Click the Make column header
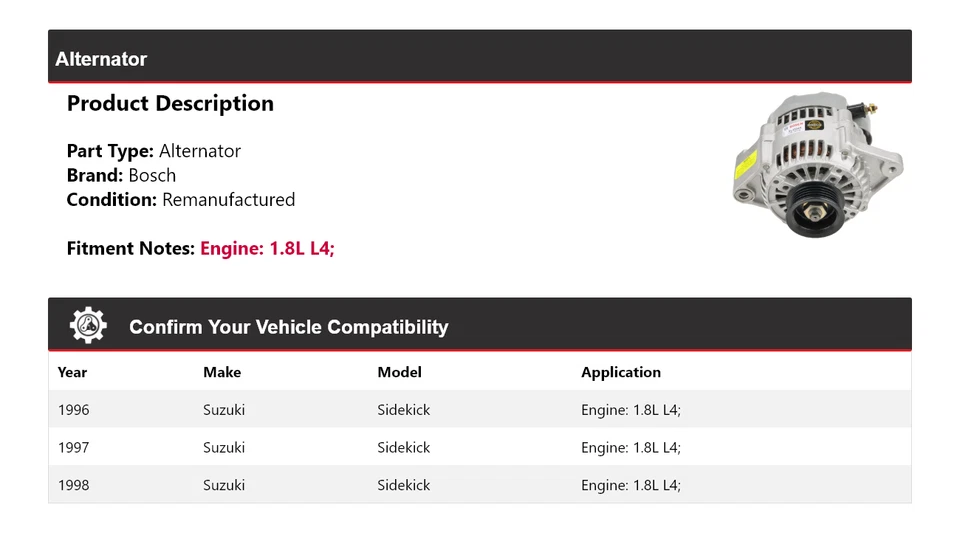 (222, 372)
